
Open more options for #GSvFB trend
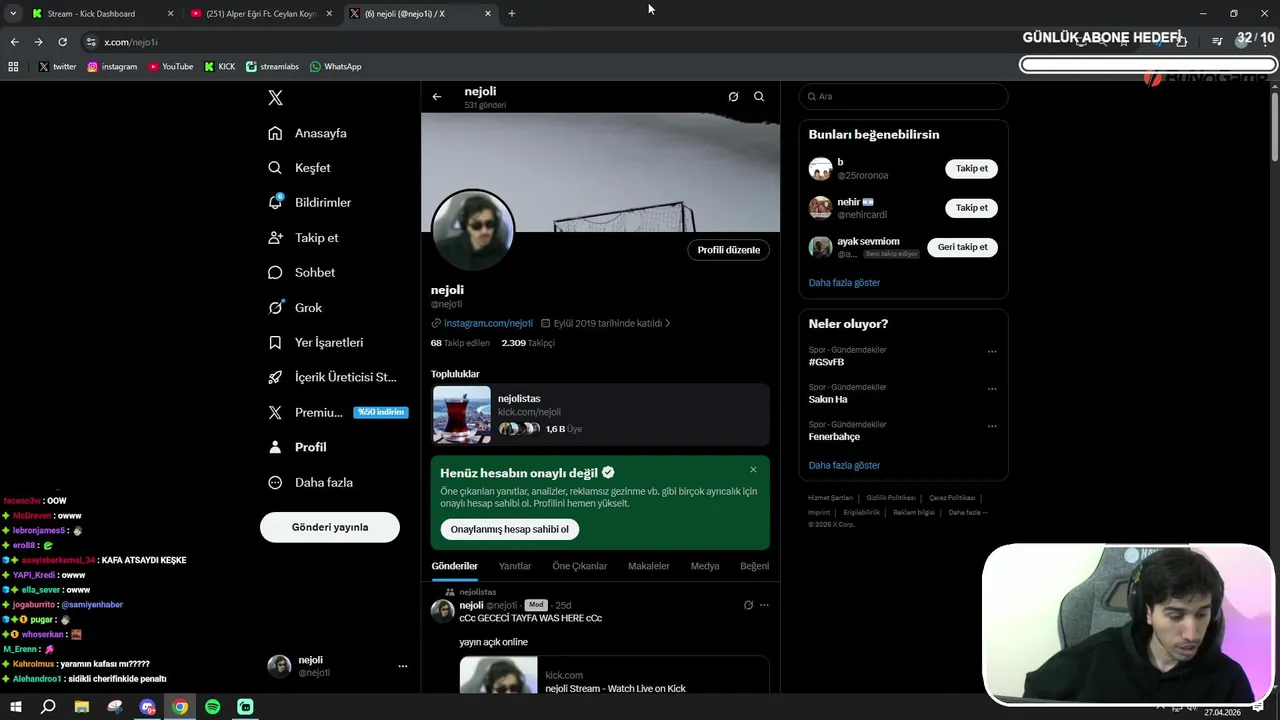coord(992,351)
